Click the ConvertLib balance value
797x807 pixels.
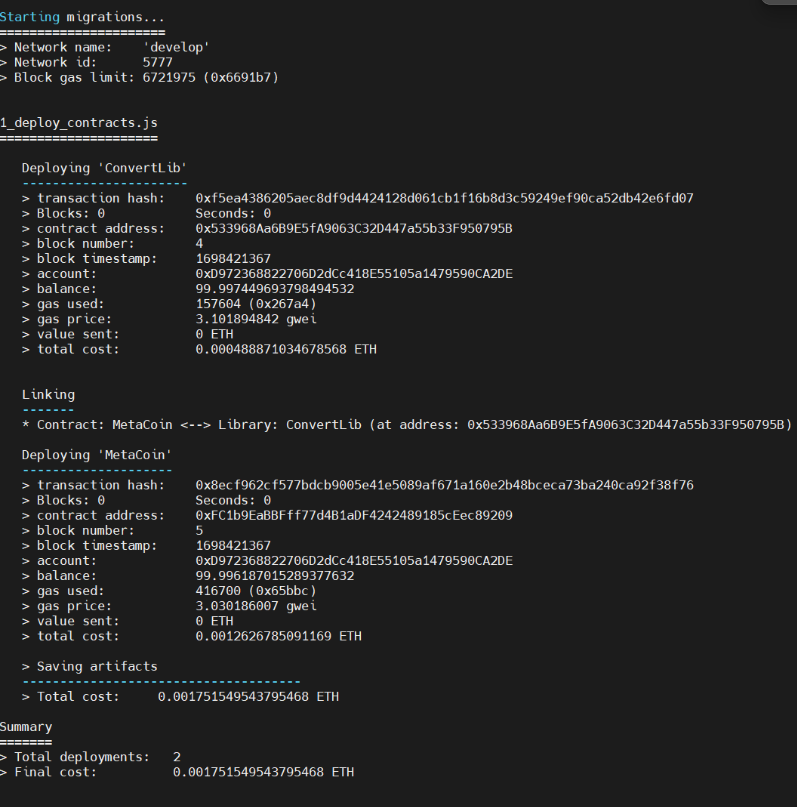point(275,289)
